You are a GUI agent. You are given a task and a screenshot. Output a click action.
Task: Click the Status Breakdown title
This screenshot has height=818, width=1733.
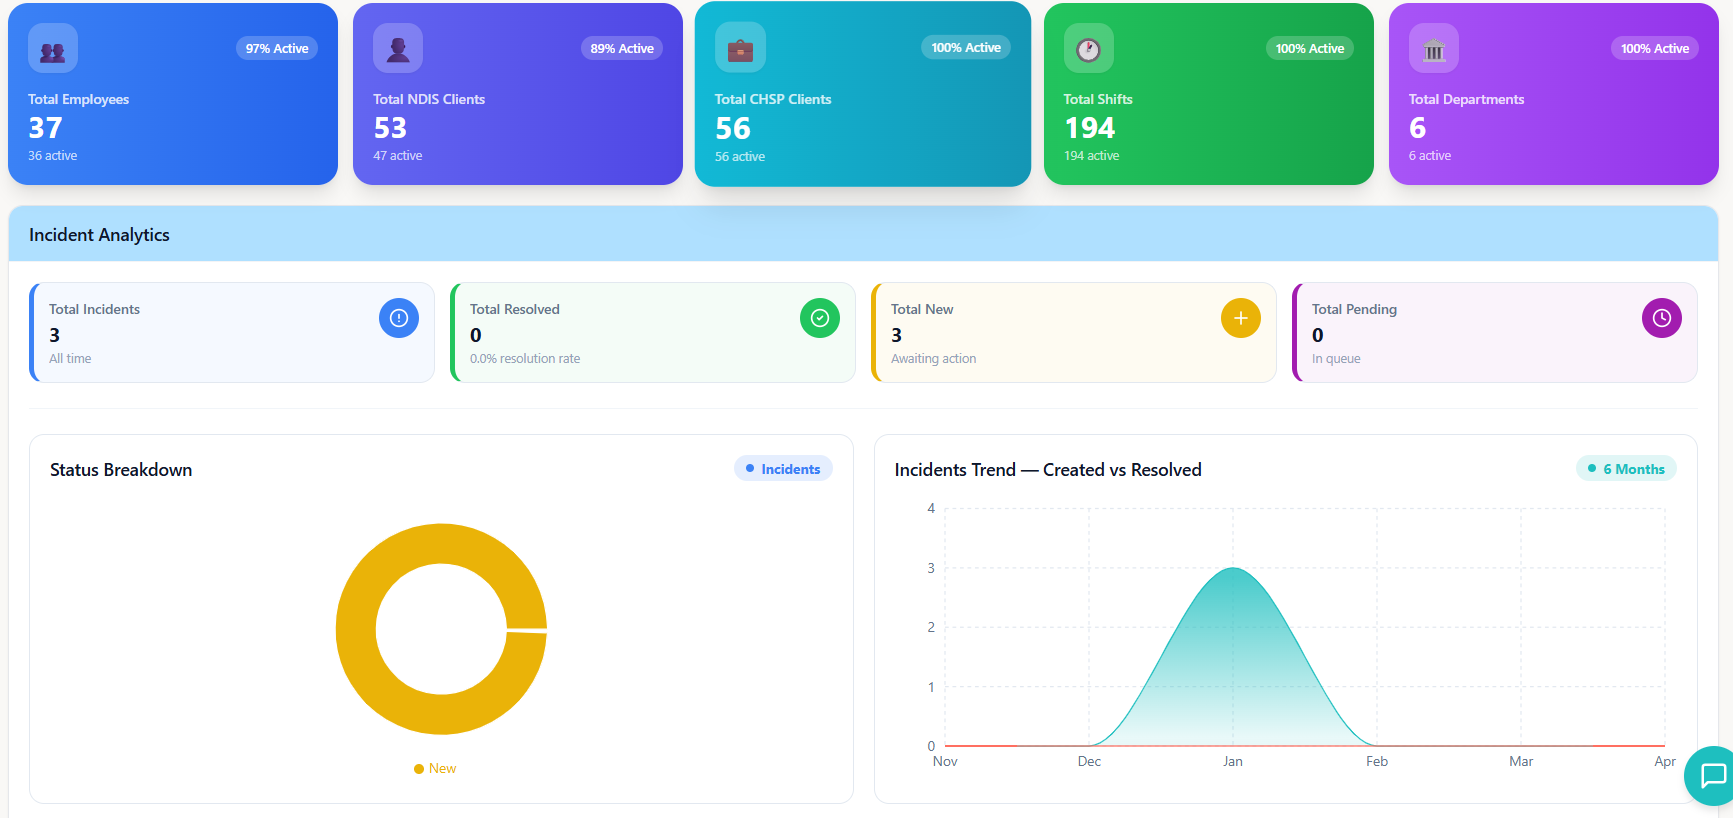pyautogui.click(x=121, y=470)
